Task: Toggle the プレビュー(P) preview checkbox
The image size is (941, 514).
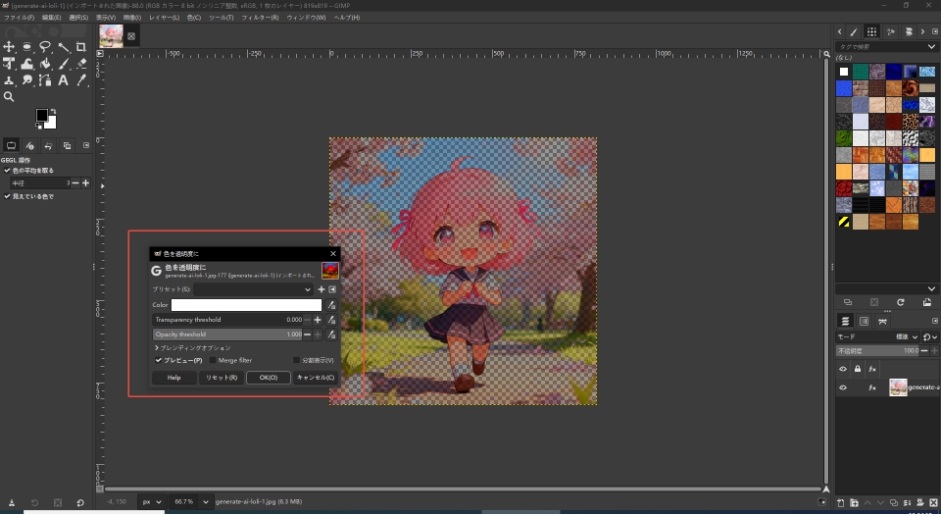Action: [x=159, y=360]
